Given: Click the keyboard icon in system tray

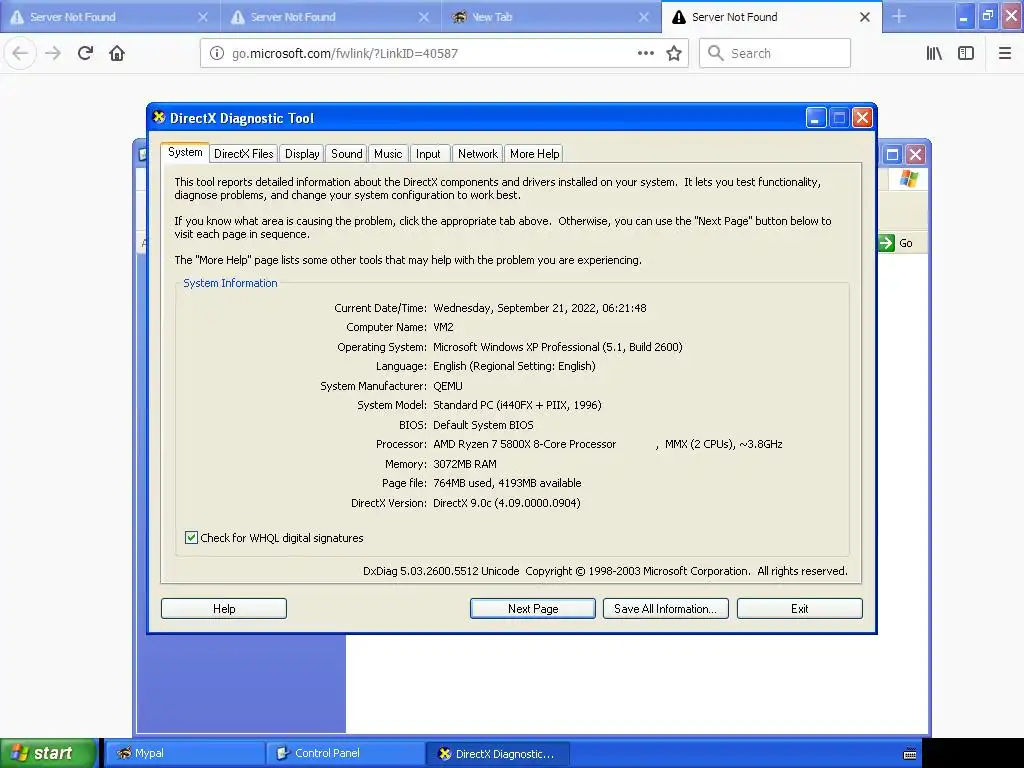Looking at the screenshot, I should pos(909,754).
